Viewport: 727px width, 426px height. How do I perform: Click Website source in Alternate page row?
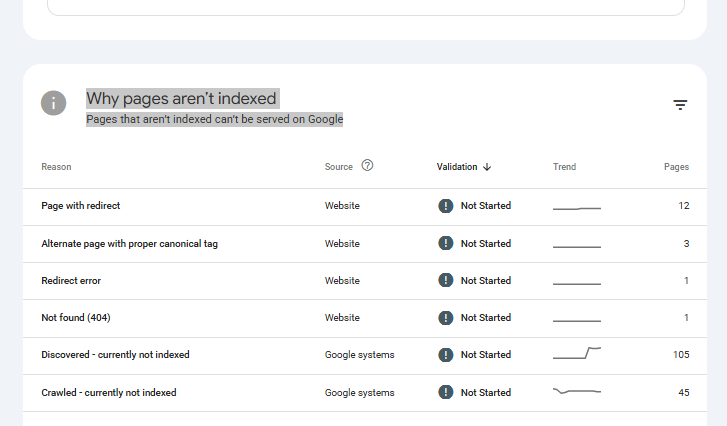342,244
